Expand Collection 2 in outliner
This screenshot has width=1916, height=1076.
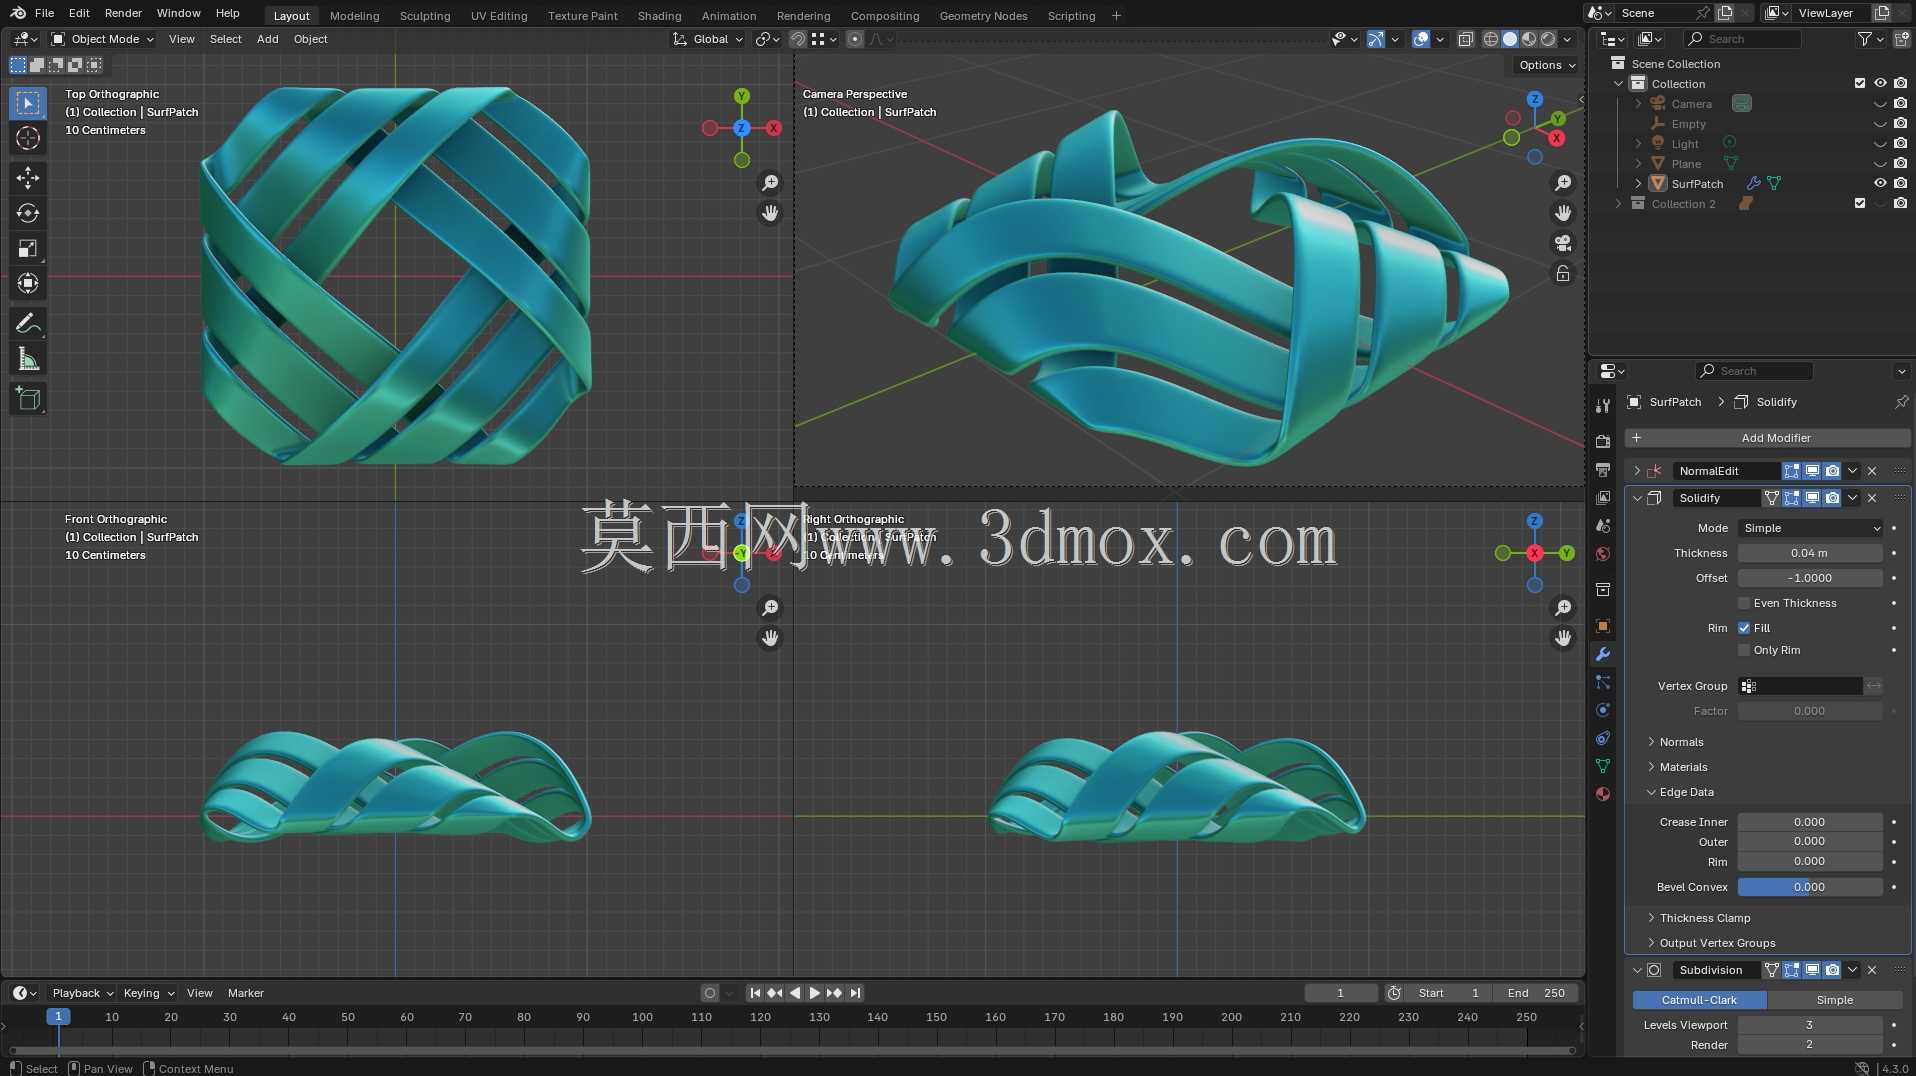[1619, 203]
